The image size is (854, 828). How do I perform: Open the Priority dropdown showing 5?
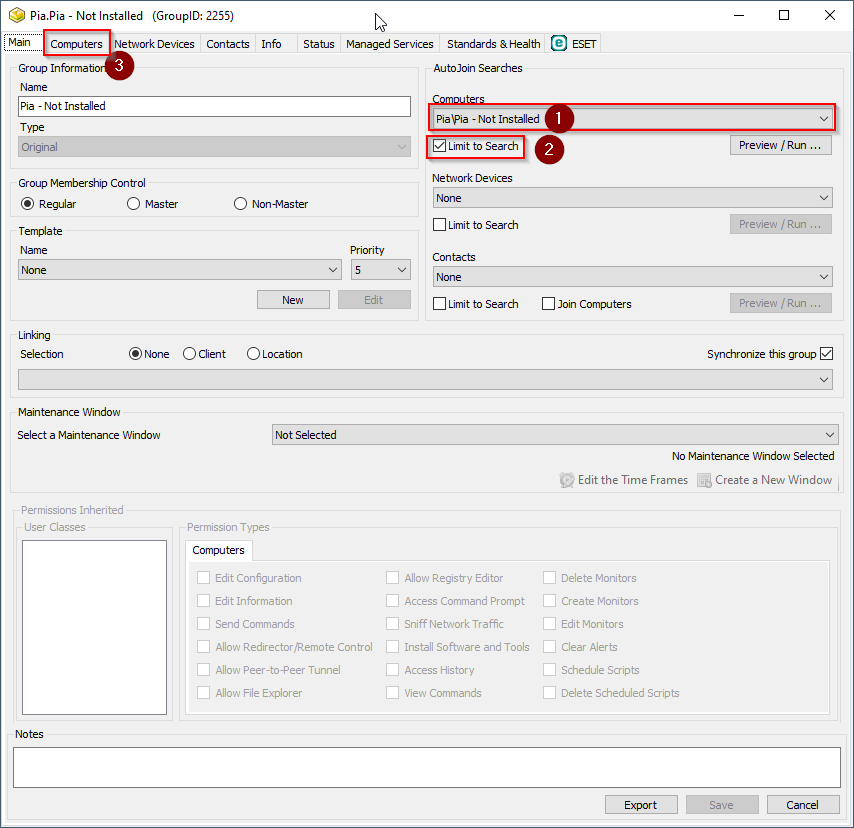coord(381,270)
